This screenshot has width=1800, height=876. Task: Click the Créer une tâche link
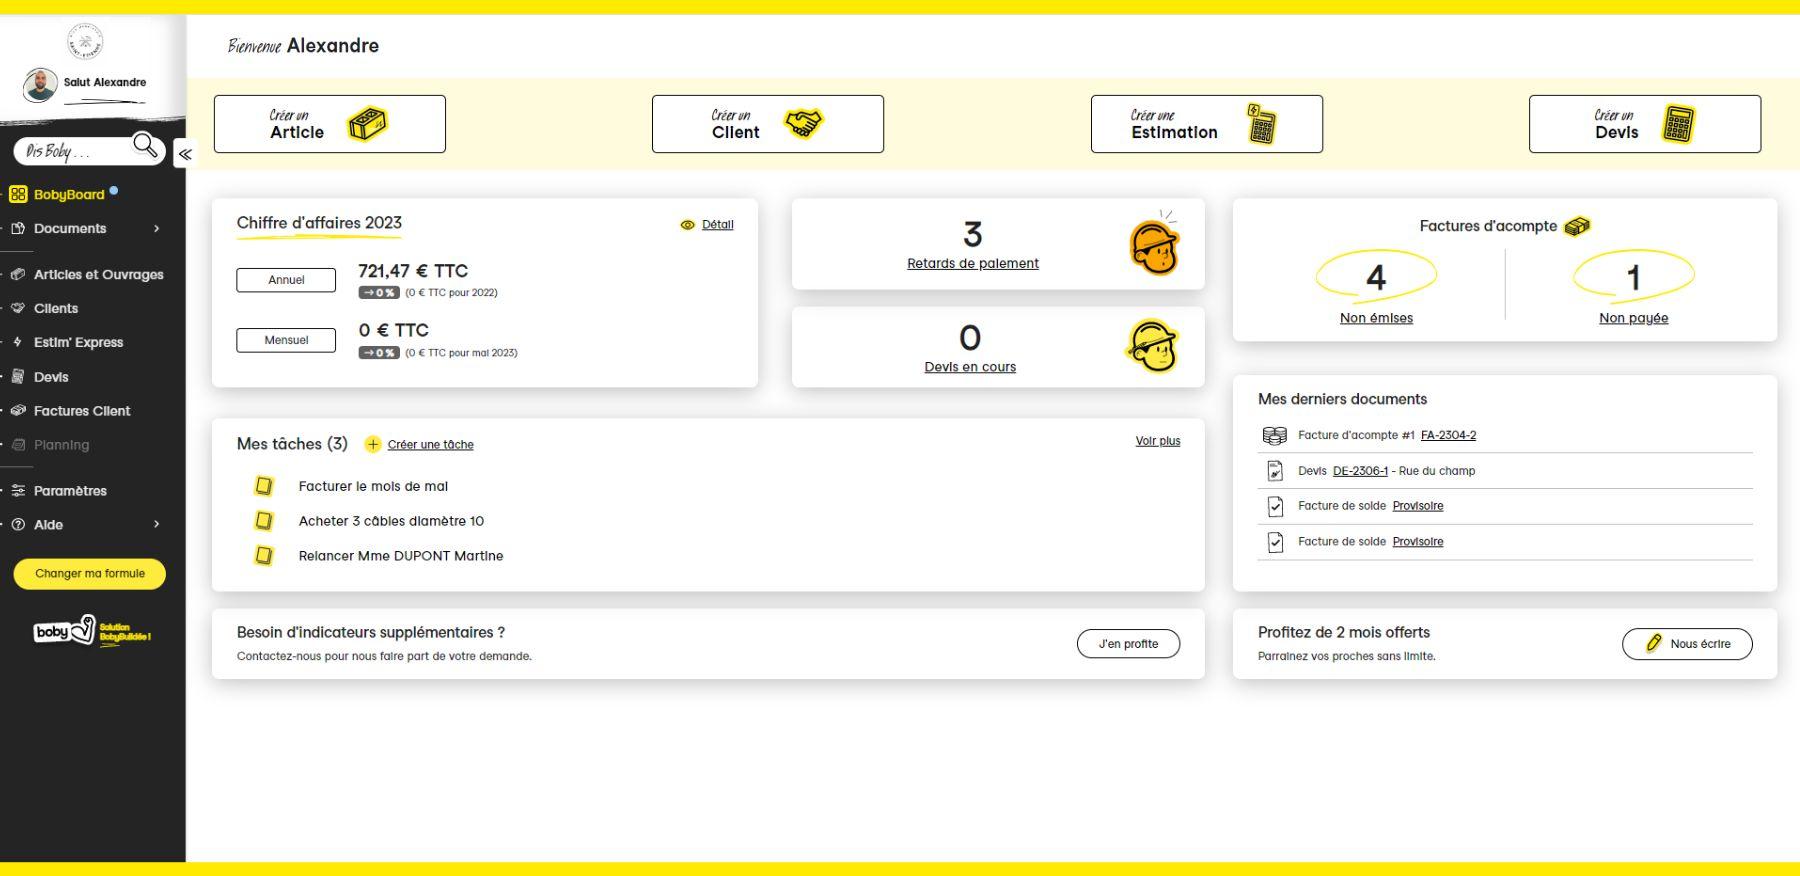click(x=430, y=445)
